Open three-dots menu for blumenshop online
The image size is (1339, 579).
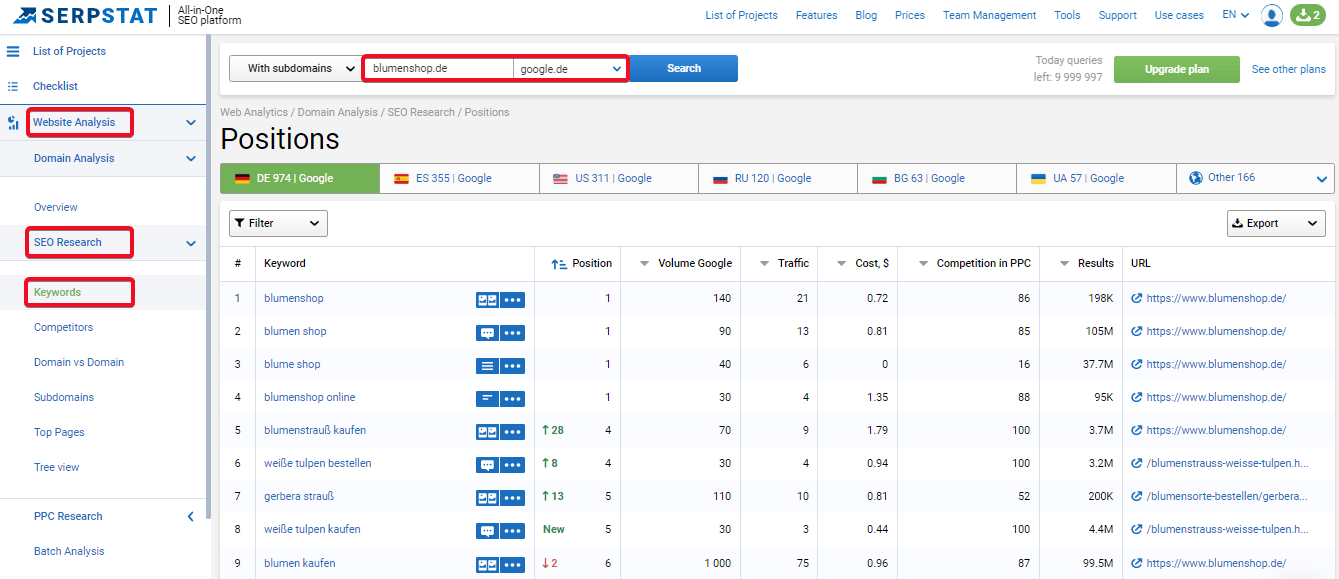point(512,398)
